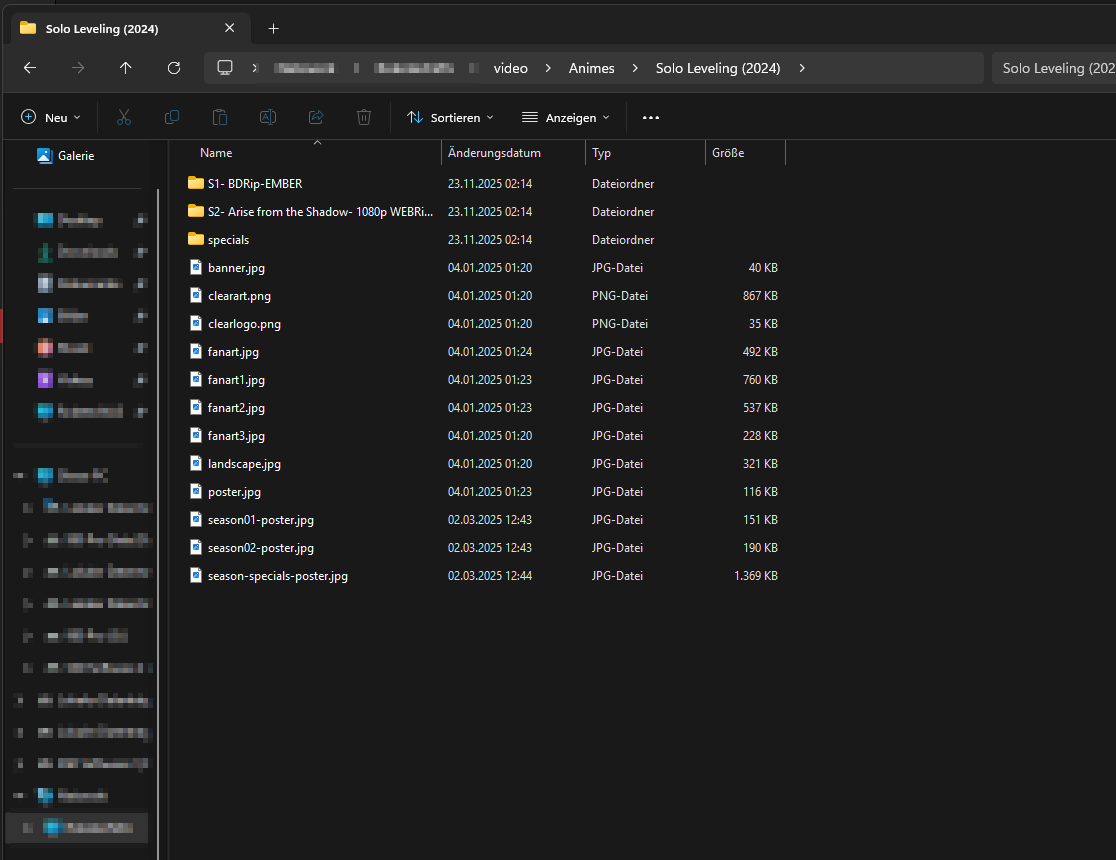Click the Cut scissors icon
Viewport: 1116px width, 860px height.
124,118
